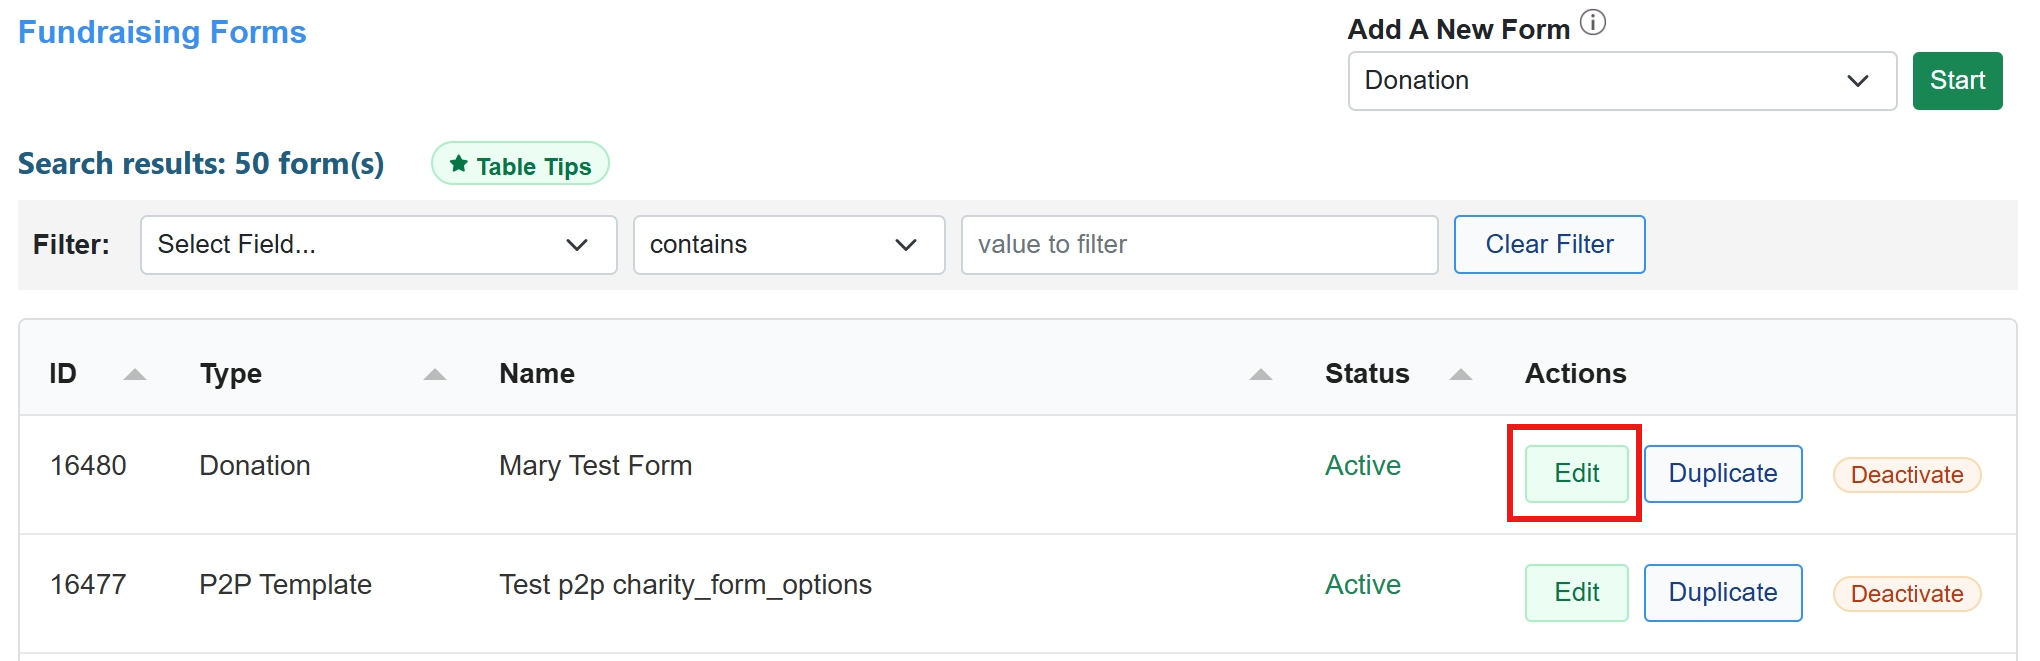The image size is (2040, 661).
Task: Open the Donation form type dropdown
Action: click(x=1621, y=81)
